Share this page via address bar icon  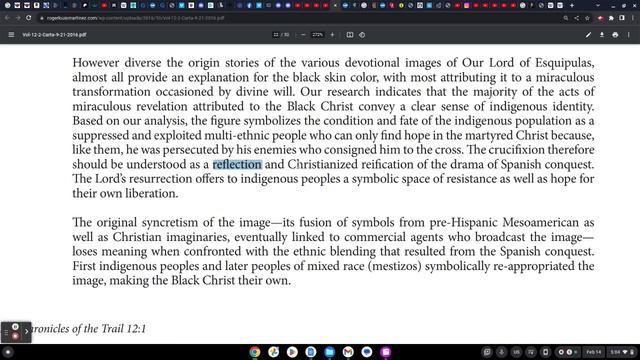pos(576,18)
